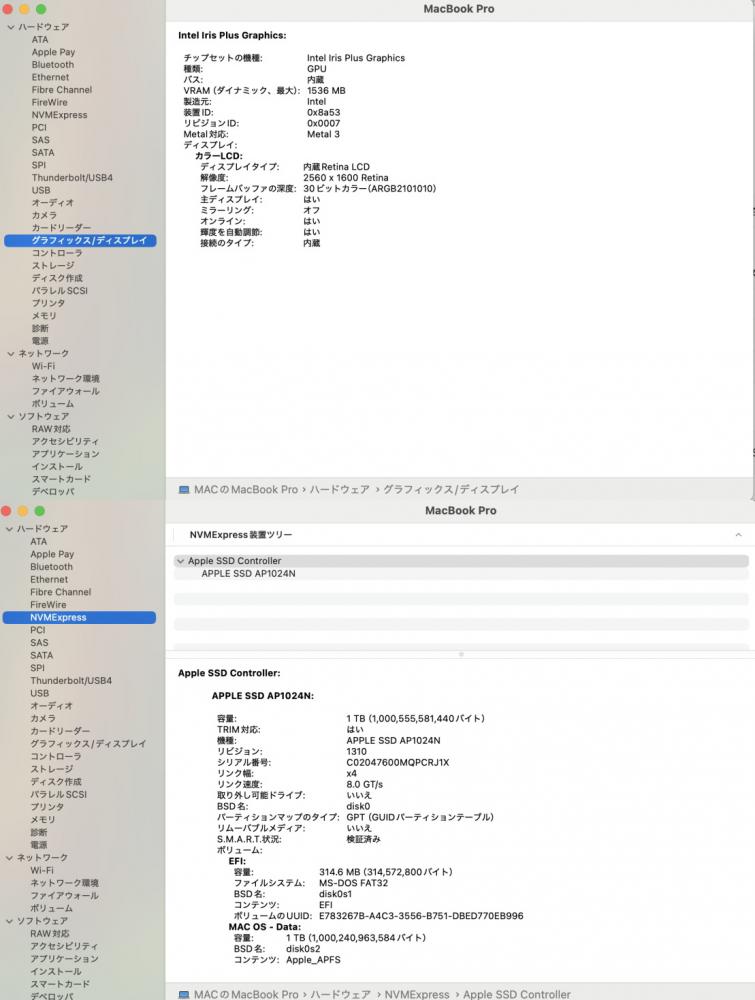Click the Intel Iris Plus Graphics heading
Viewport: 755px width, 1000px height.
tap(232, 36)
